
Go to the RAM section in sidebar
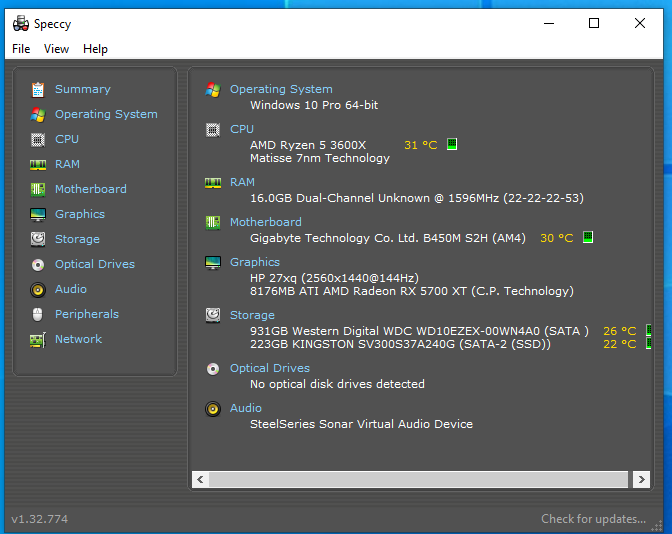pos(67,164)
